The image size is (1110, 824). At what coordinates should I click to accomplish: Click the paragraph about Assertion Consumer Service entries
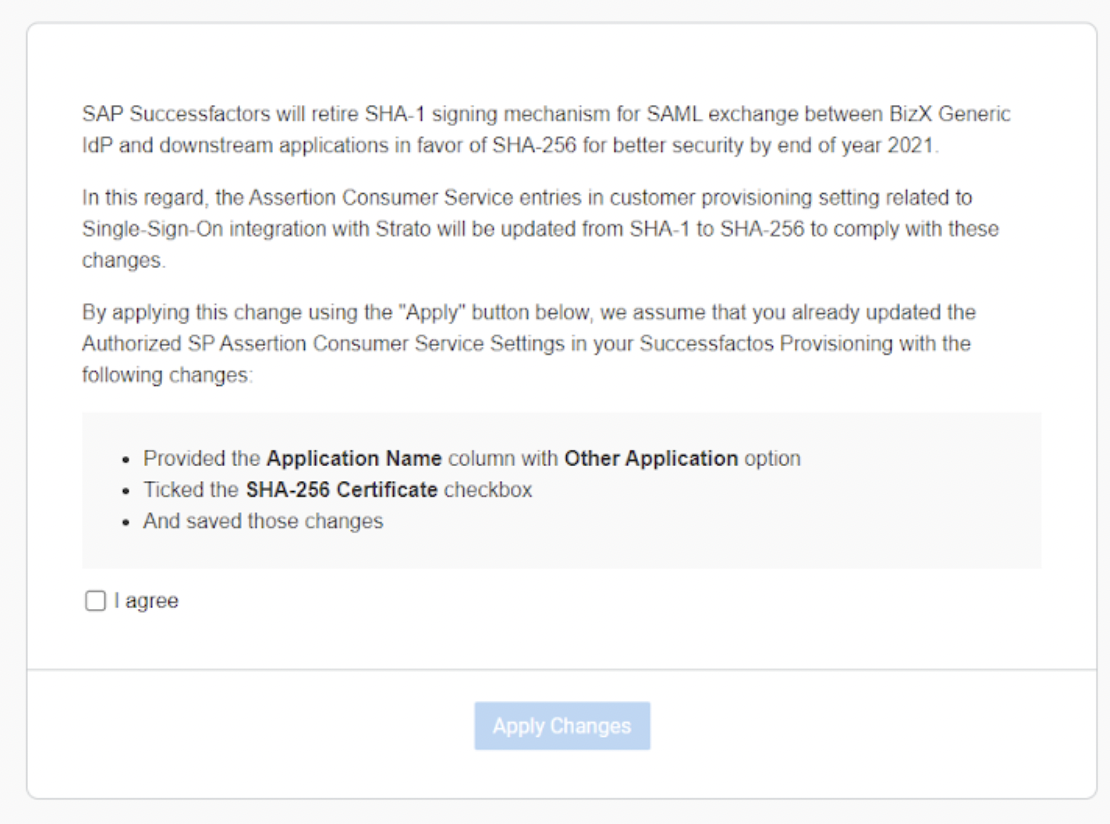click(540, 229)
